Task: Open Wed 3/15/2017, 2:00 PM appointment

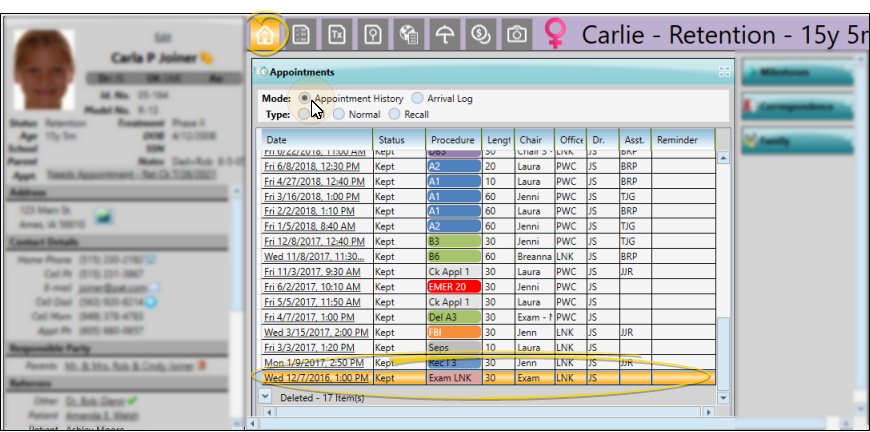Action: coord(316,332)
